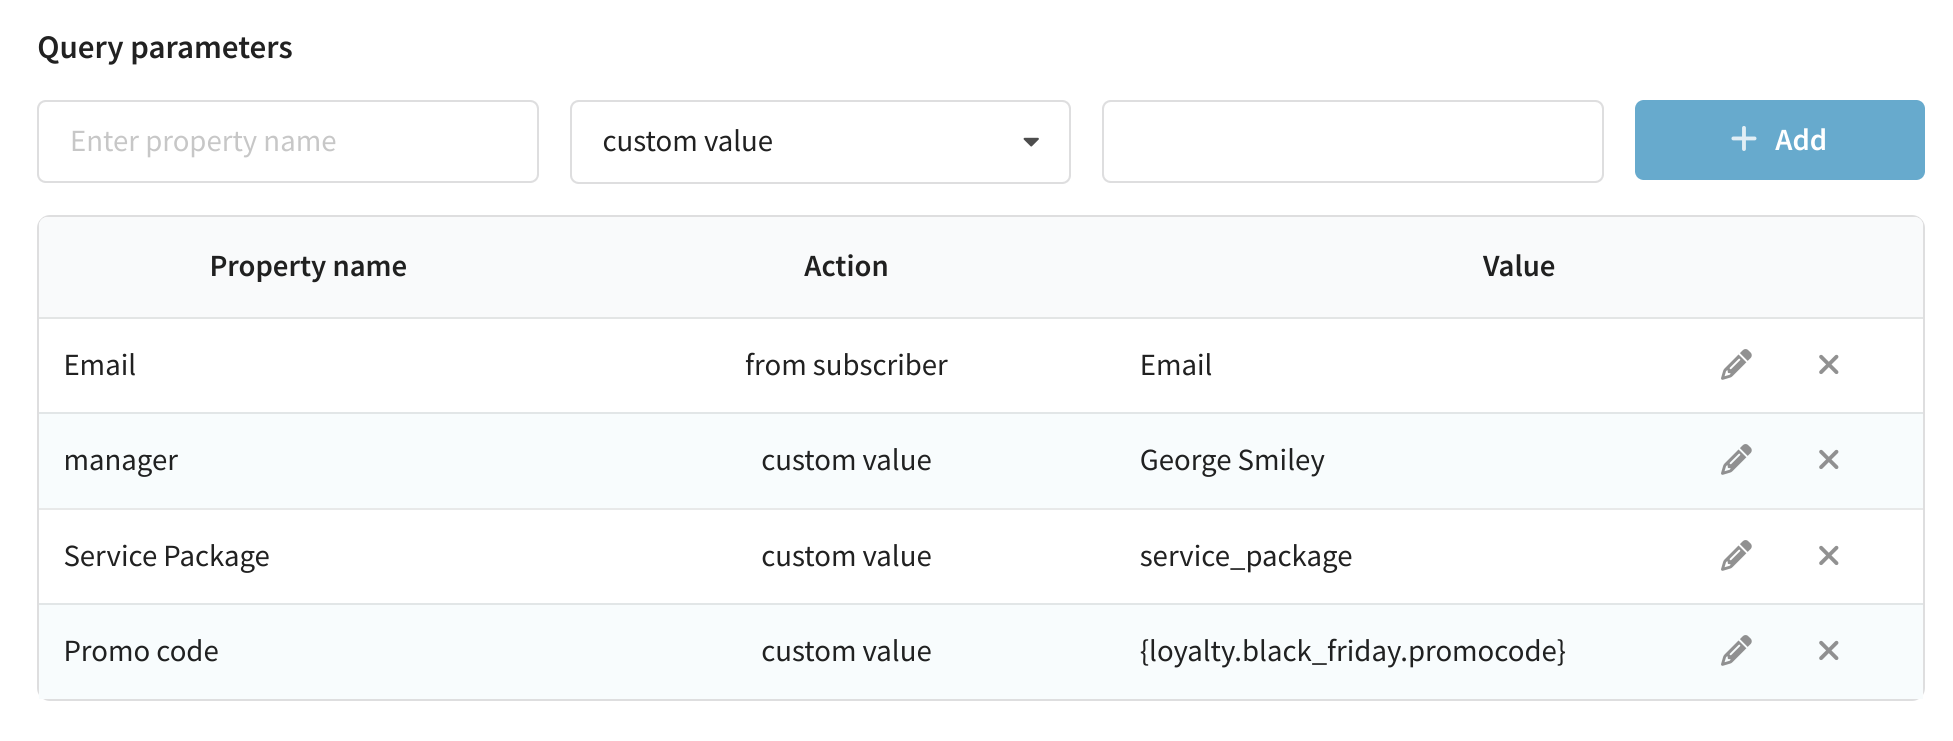Click the Add button

[1779, 140]
